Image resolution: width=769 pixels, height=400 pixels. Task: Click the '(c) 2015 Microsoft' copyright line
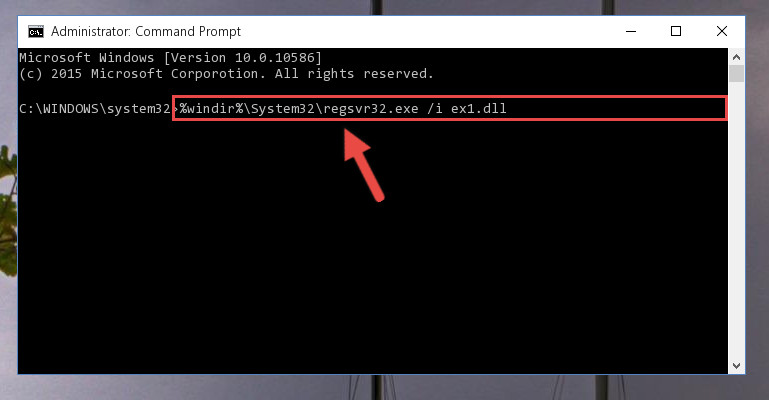91,74
